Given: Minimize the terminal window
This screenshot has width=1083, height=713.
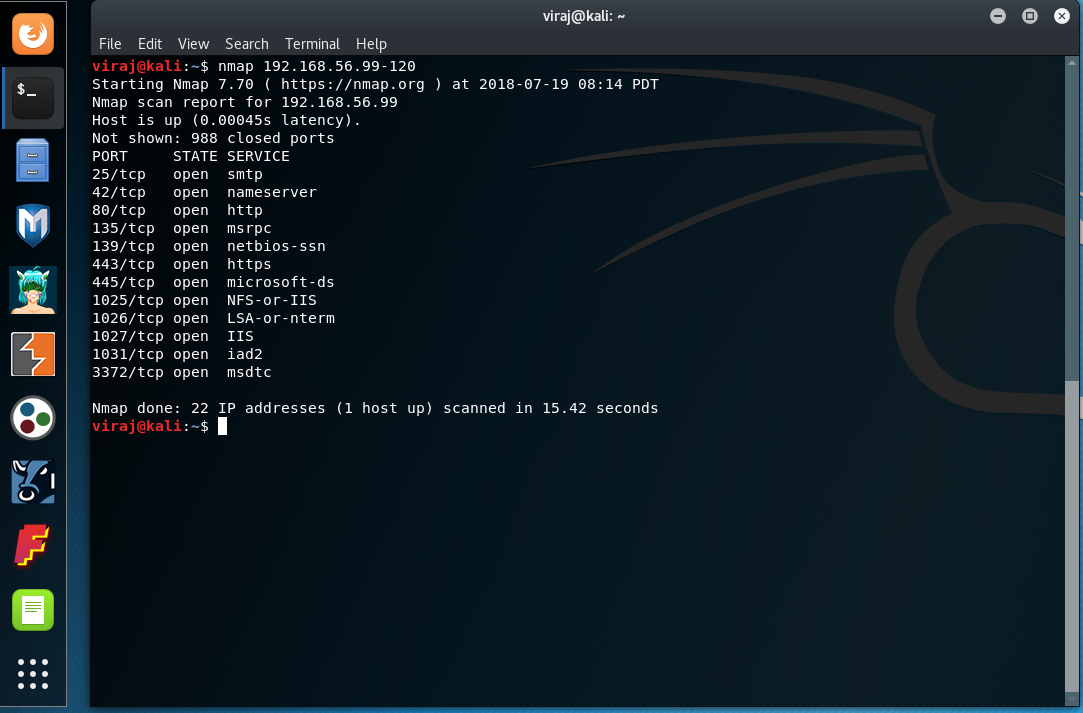Looking at the screenshot, I should pos(998,16).
